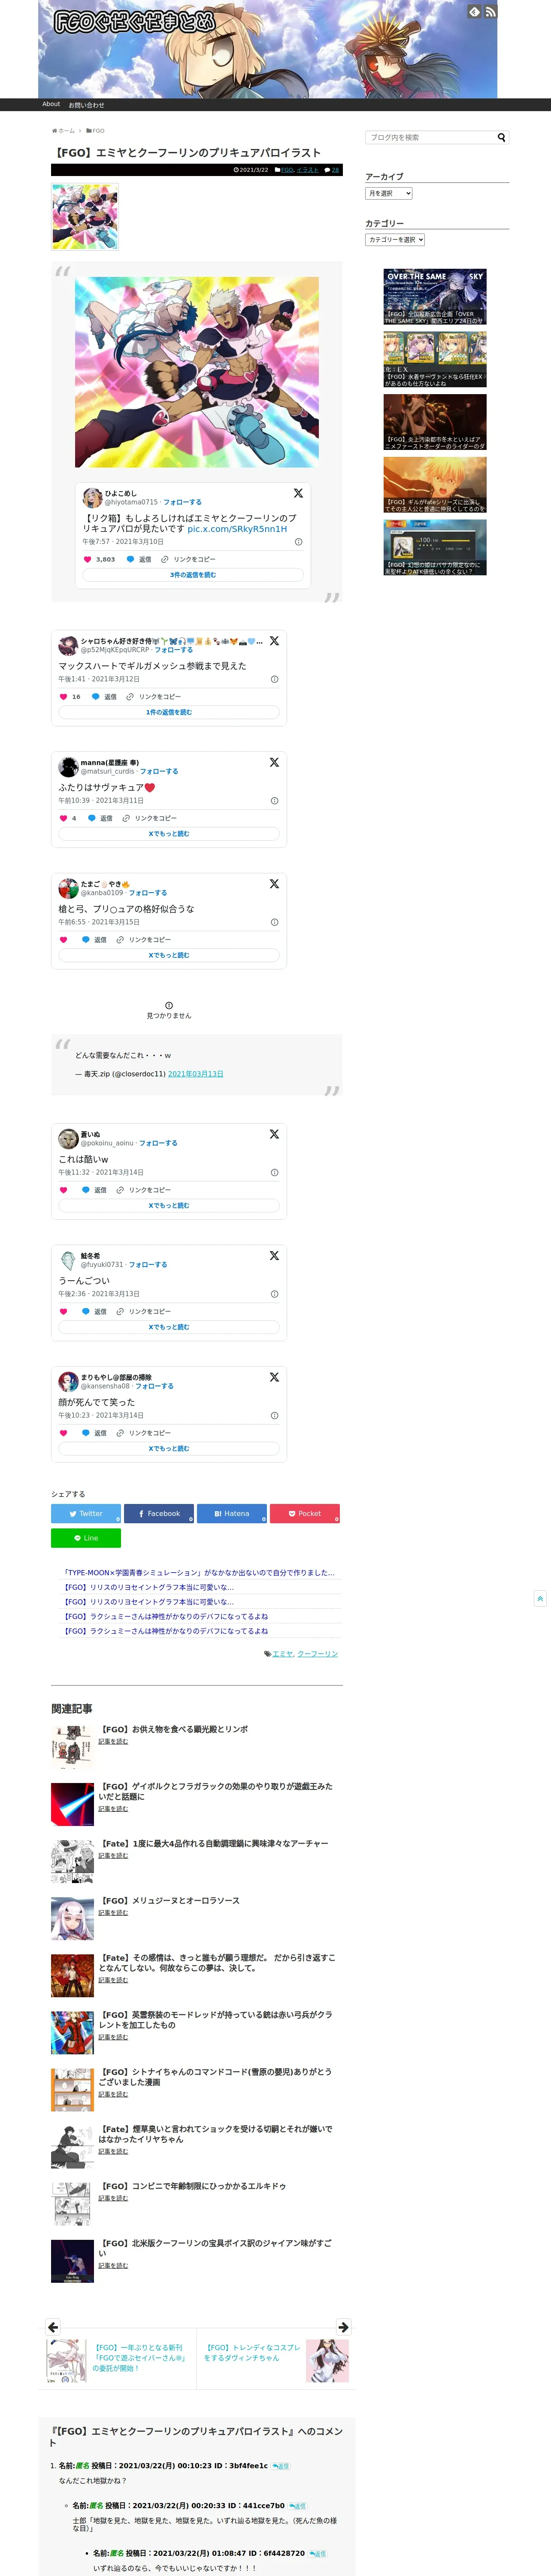Open sidebar OVER THE SAME SKY thumbnail
551x2576 pixels.
click(x=435, y=297)
